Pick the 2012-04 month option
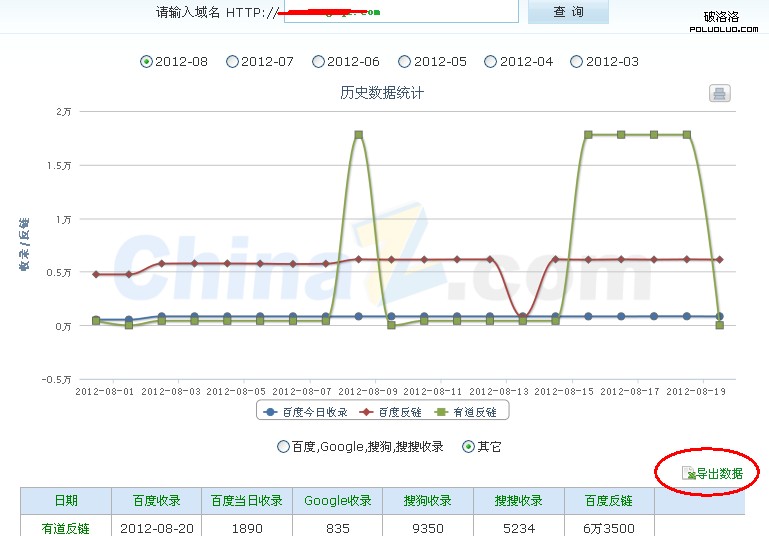 pyautogui.click(x=491, y=62)
